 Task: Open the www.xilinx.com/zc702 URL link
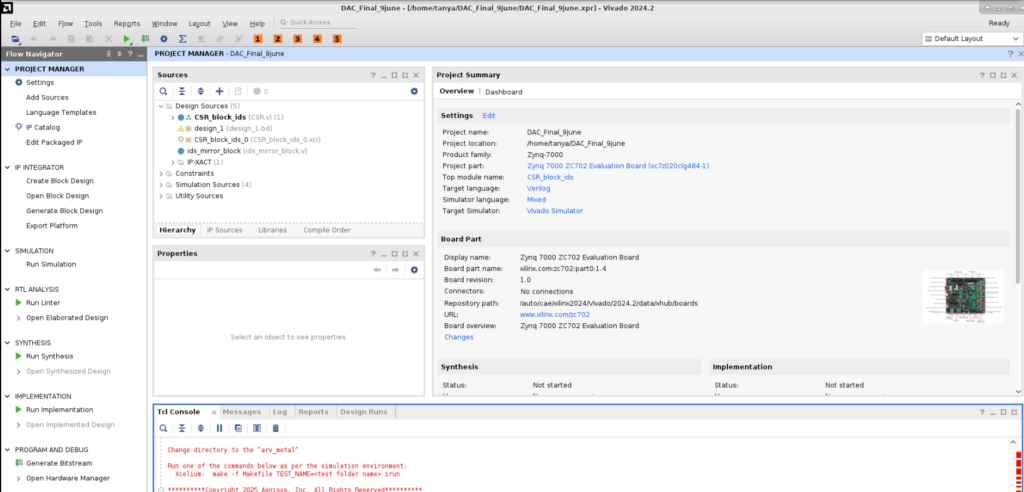pos(555,314)
